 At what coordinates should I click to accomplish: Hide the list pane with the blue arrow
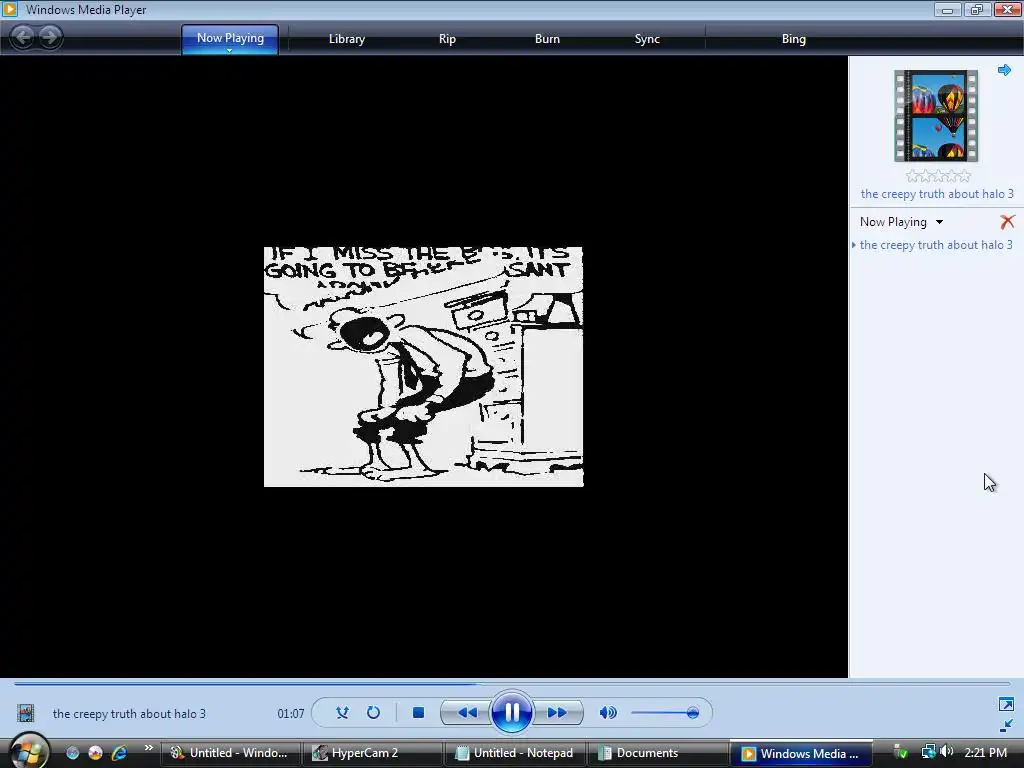[1004, 70]
